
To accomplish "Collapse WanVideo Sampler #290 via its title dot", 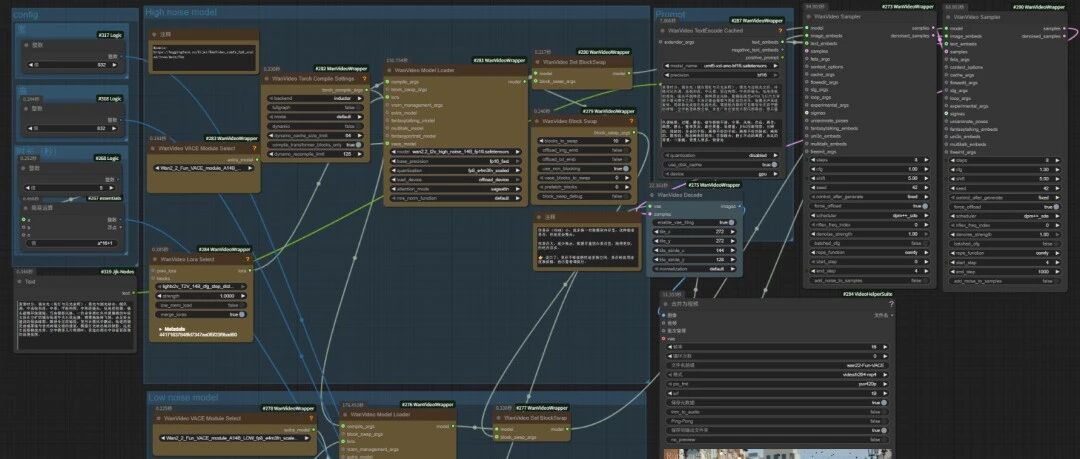I will [x=949, y=17].
